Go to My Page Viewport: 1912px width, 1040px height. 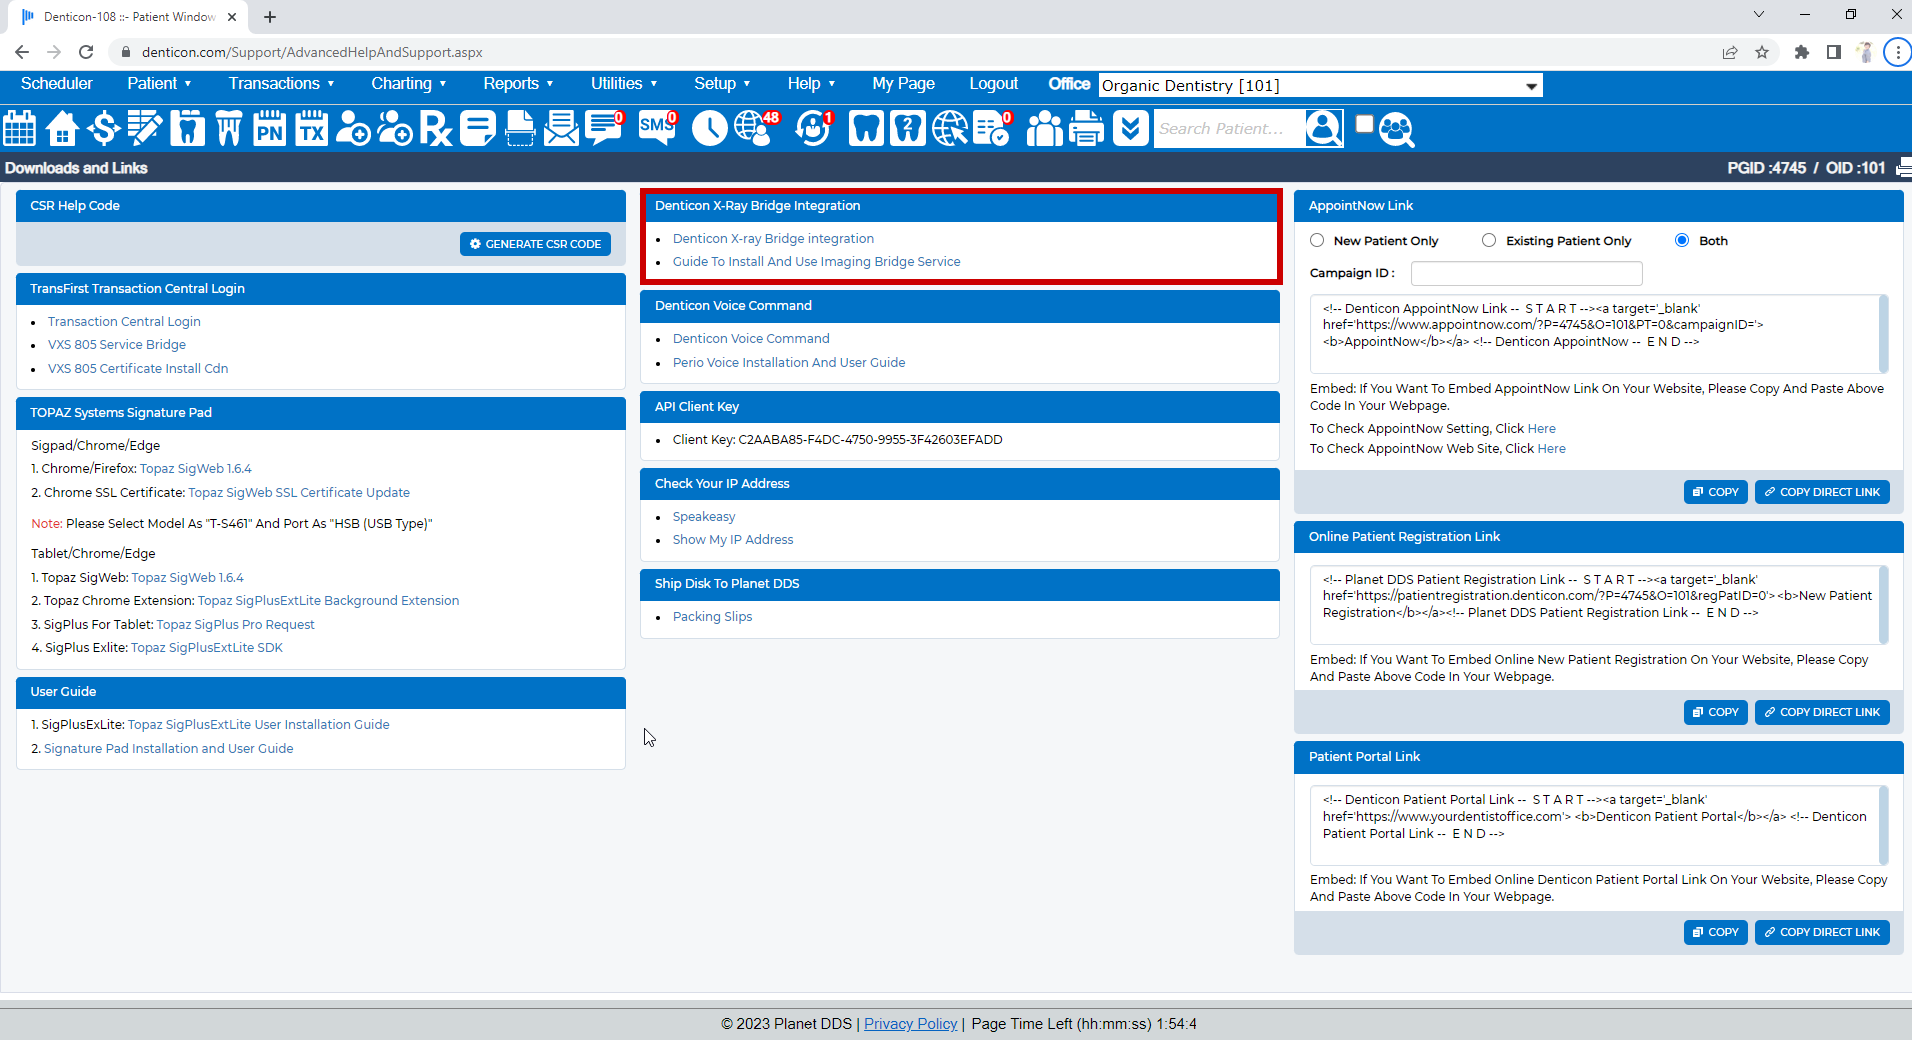pyautogui.click(x=903, y=83)
